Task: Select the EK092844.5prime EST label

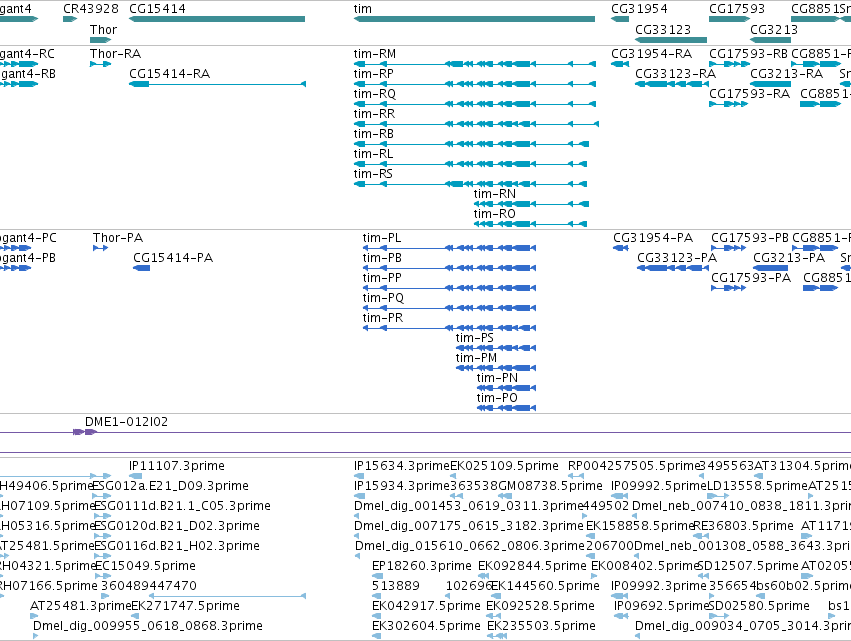Action: (x=532, y=566)
